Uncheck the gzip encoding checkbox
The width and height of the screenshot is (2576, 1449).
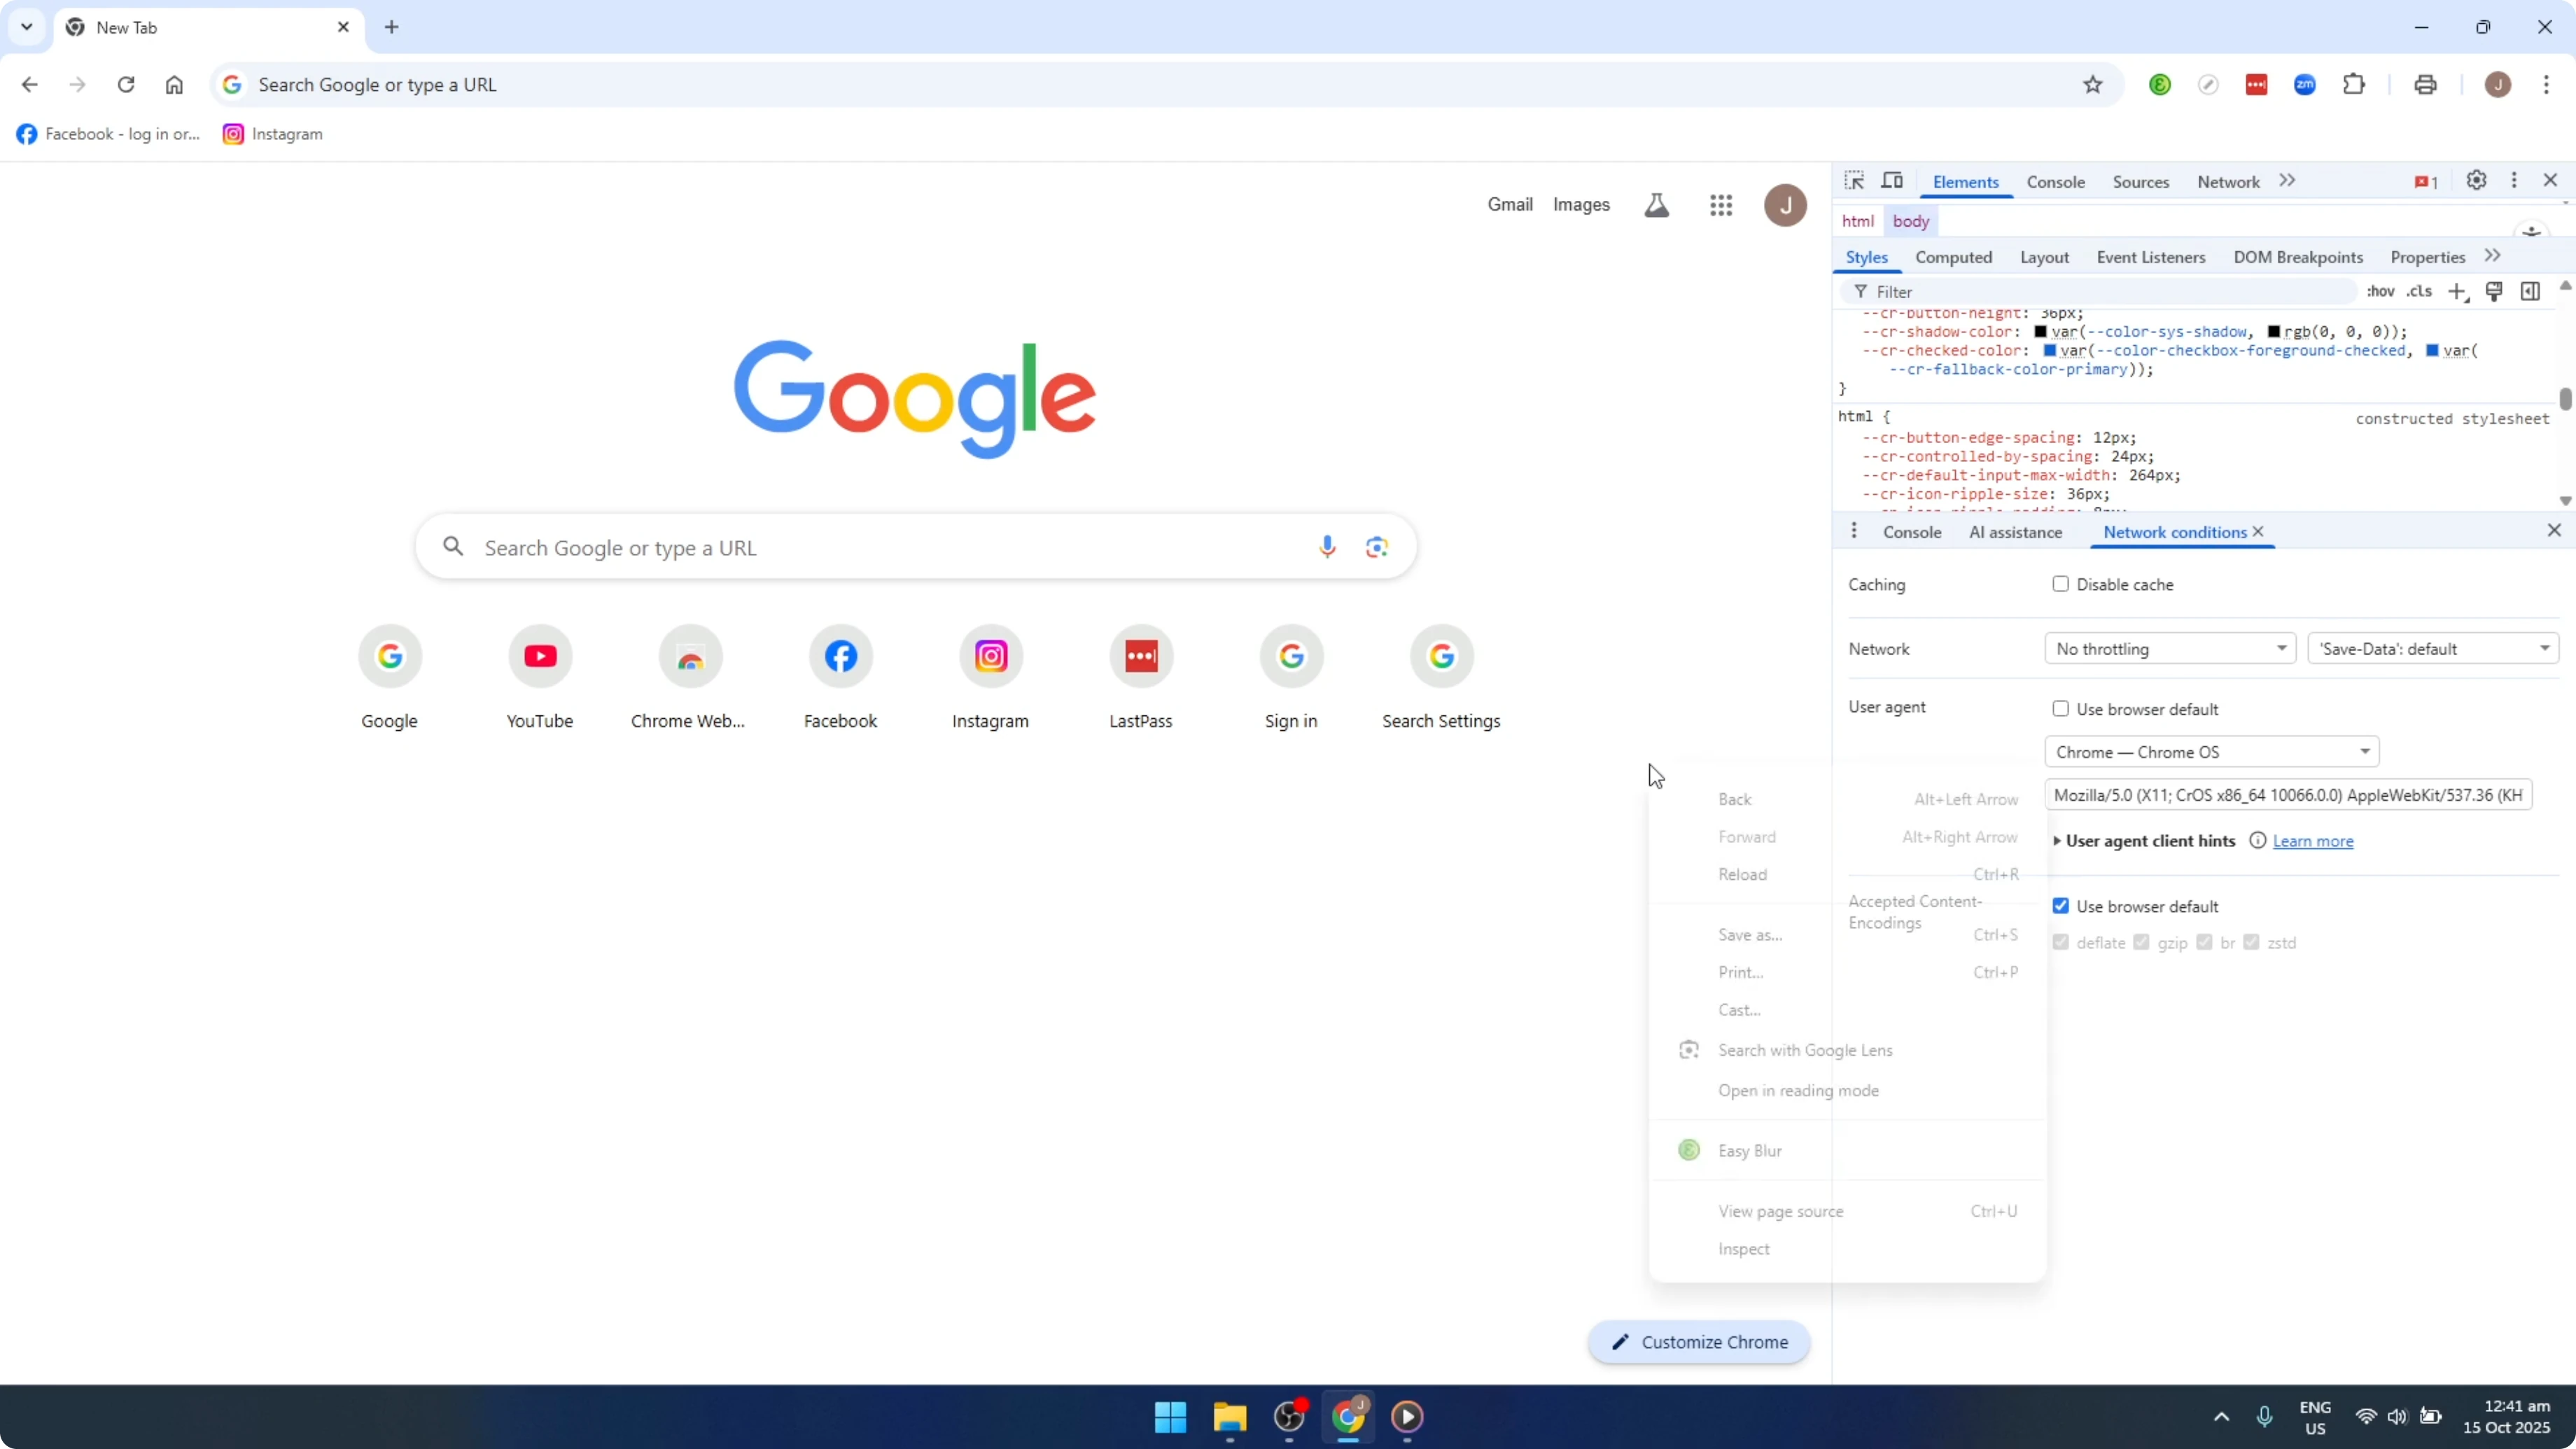[x=2141, y=942]
